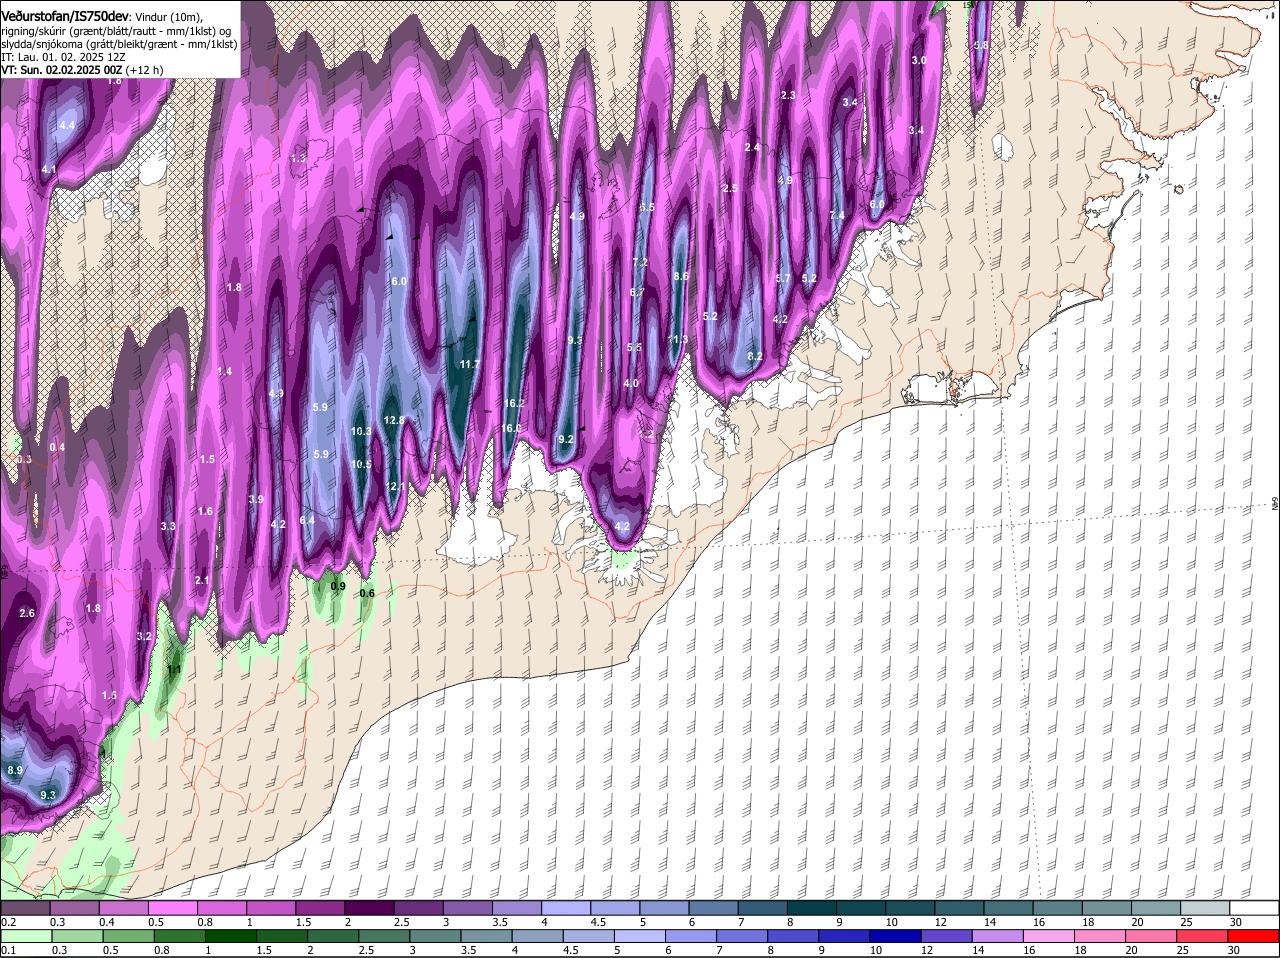Click the 6.4 precipitation value
The image size is (1280, 958).
tap(307, 520)
